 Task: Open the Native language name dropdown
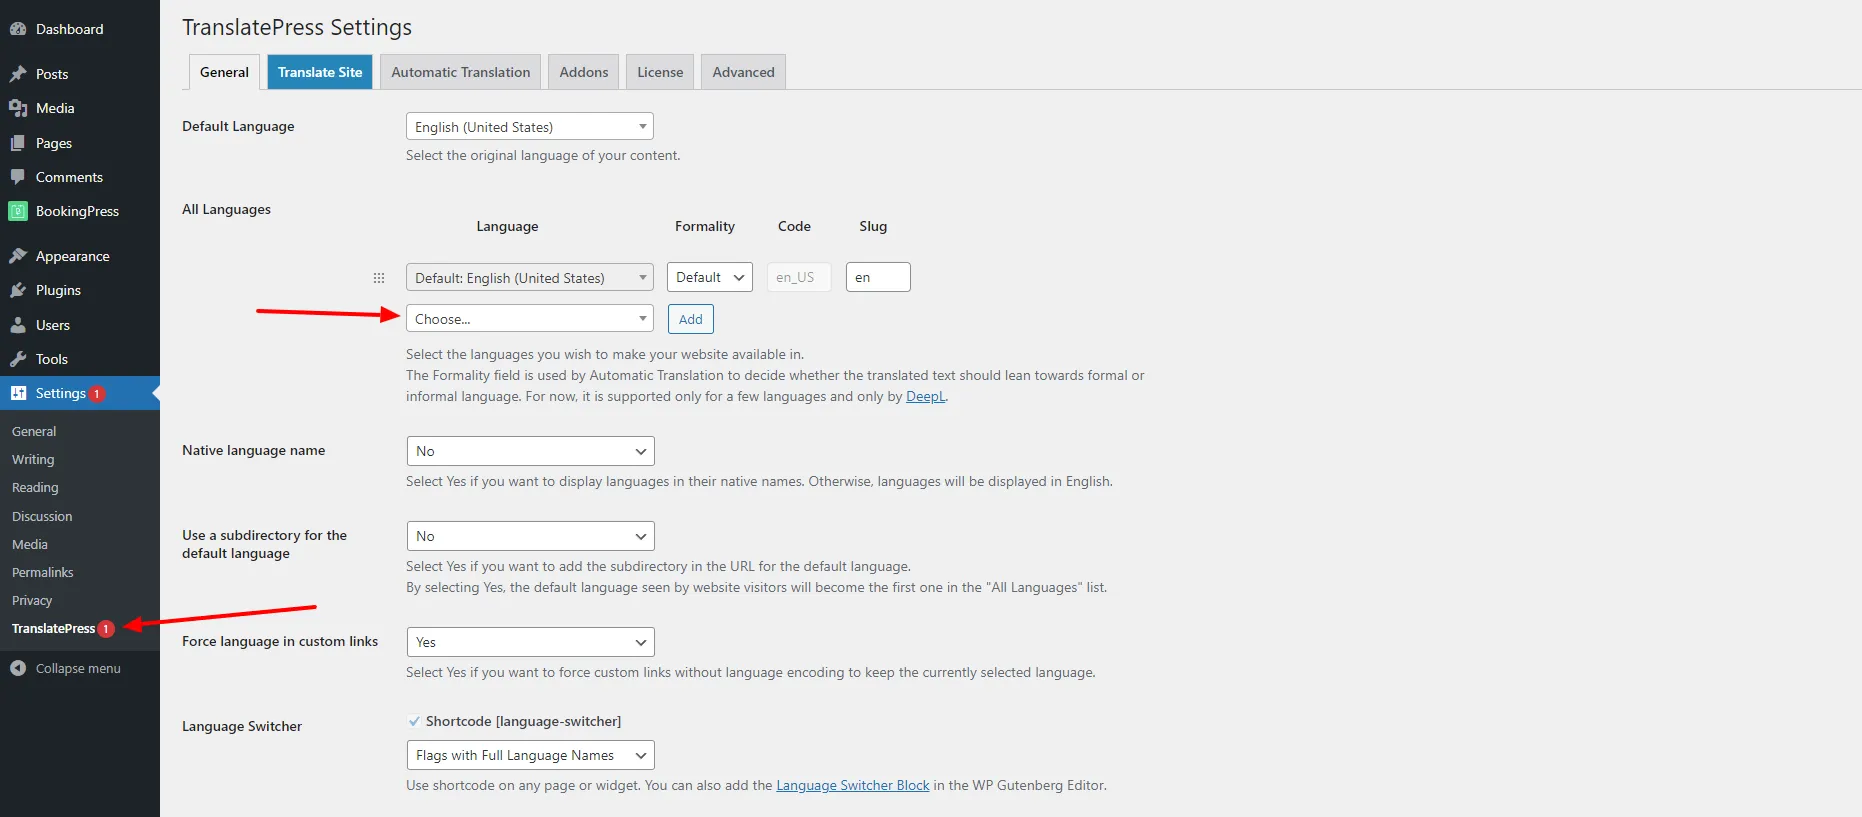point(531,451)
